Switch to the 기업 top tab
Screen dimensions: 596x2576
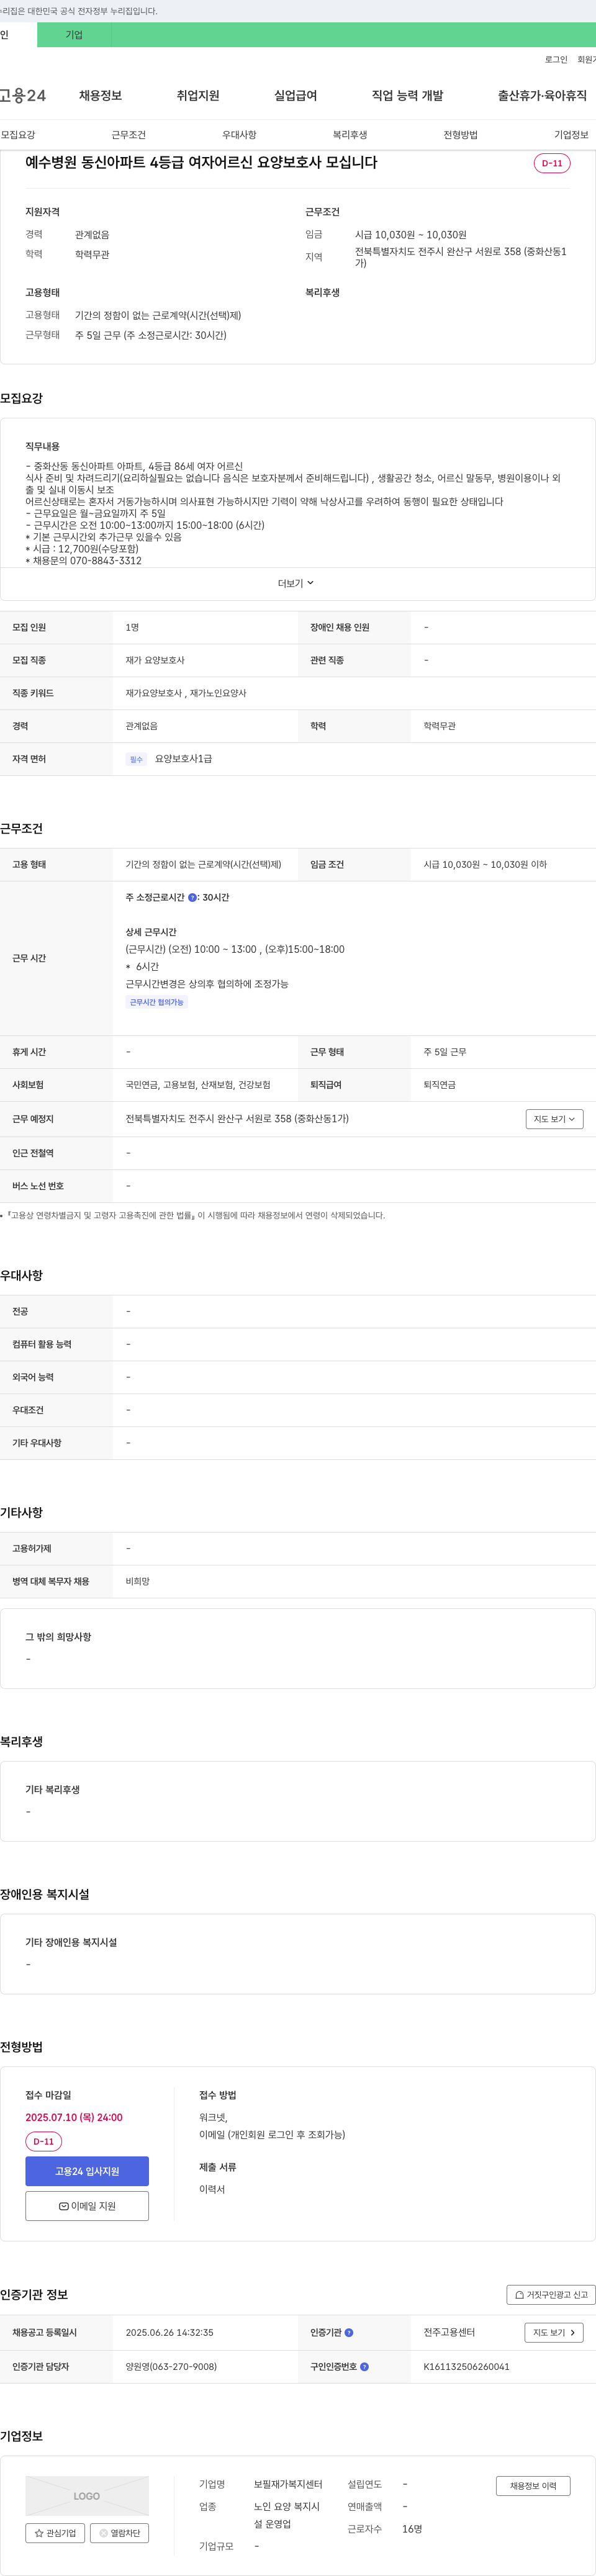pyautogui.click(x=74, y=35)
